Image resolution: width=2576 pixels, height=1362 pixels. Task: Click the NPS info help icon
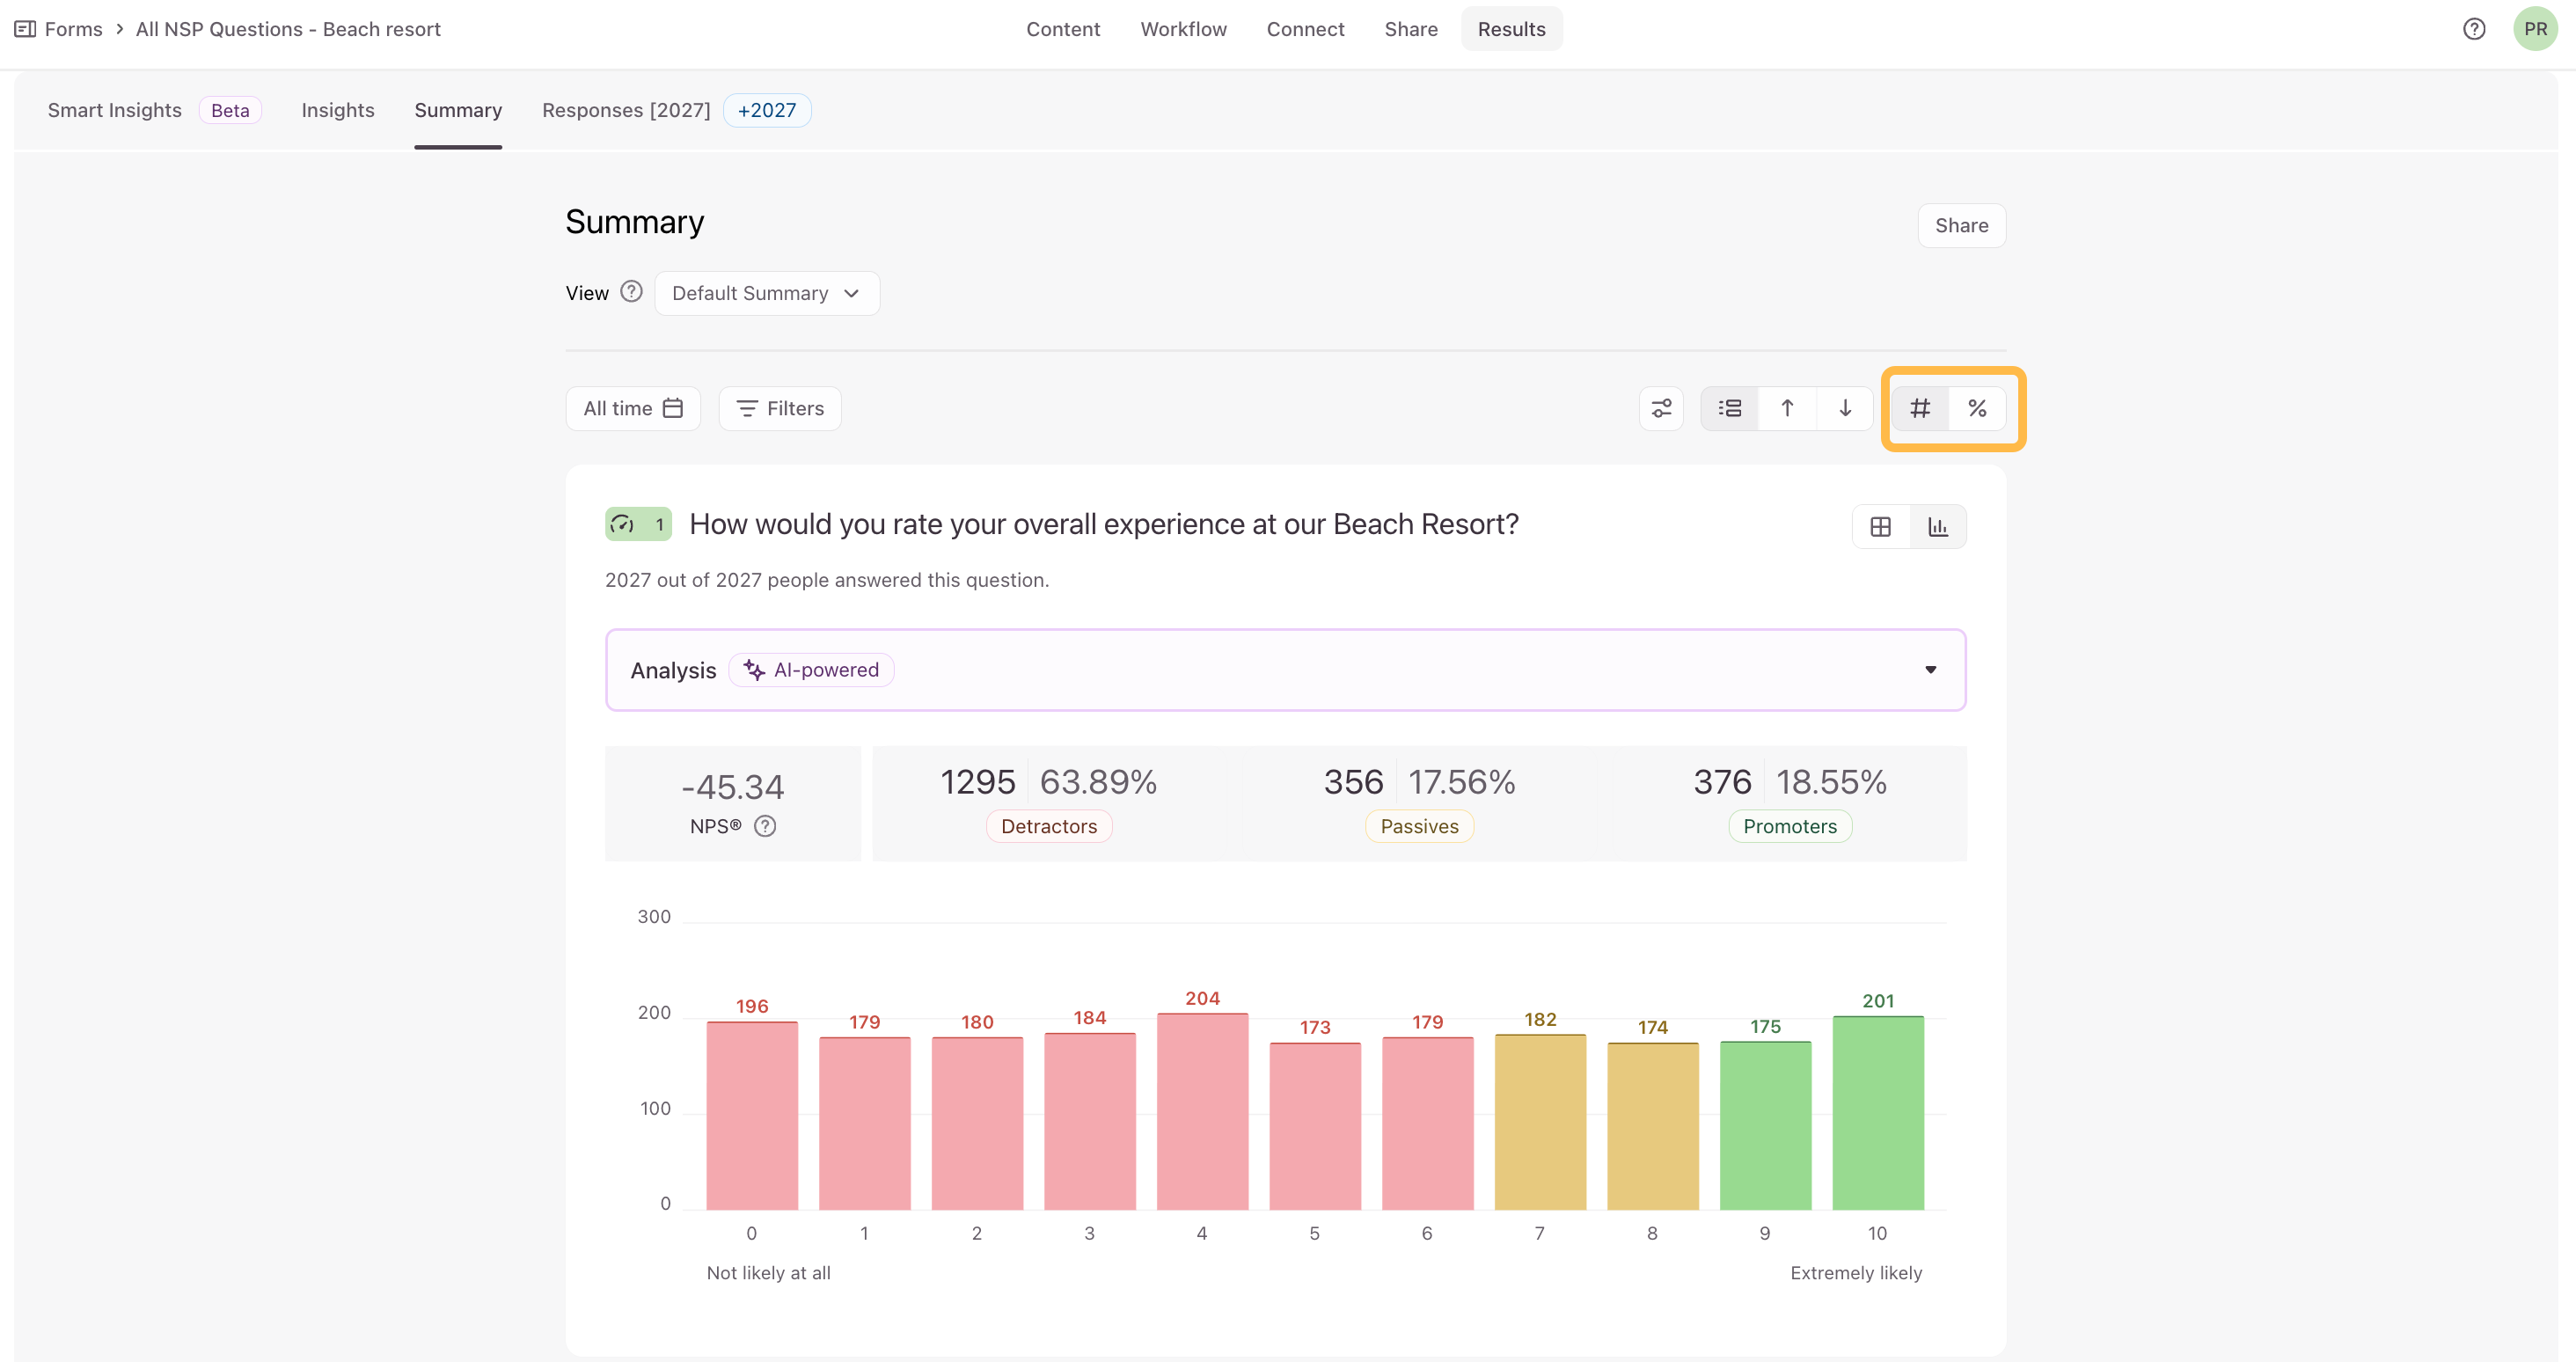765,826
